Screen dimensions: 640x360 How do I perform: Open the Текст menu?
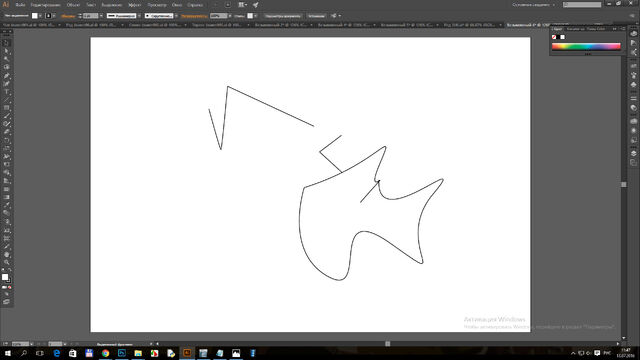[91, 5]
